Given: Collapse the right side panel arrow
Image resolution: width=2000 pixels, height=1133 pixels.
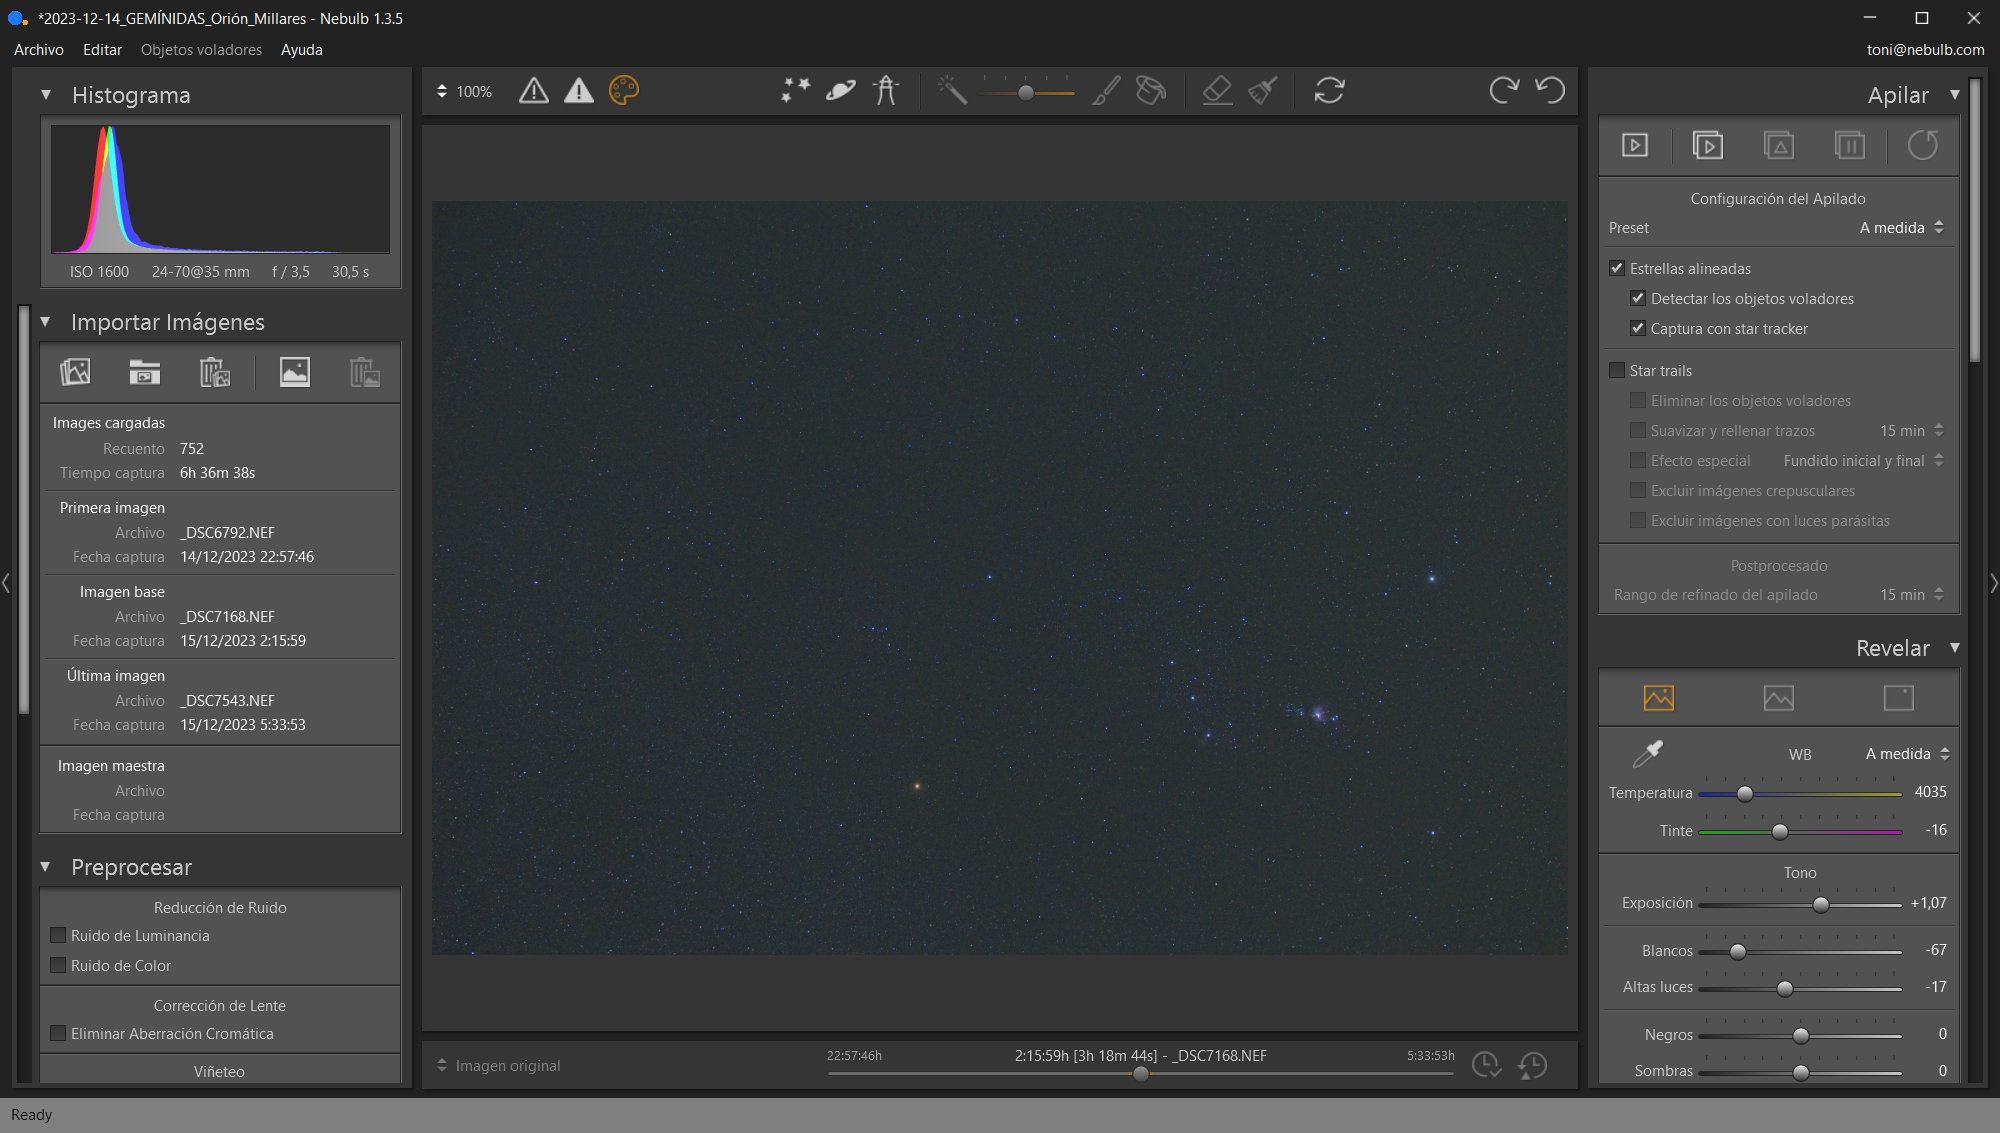Looking at the screenshot, I should 1994,582.
